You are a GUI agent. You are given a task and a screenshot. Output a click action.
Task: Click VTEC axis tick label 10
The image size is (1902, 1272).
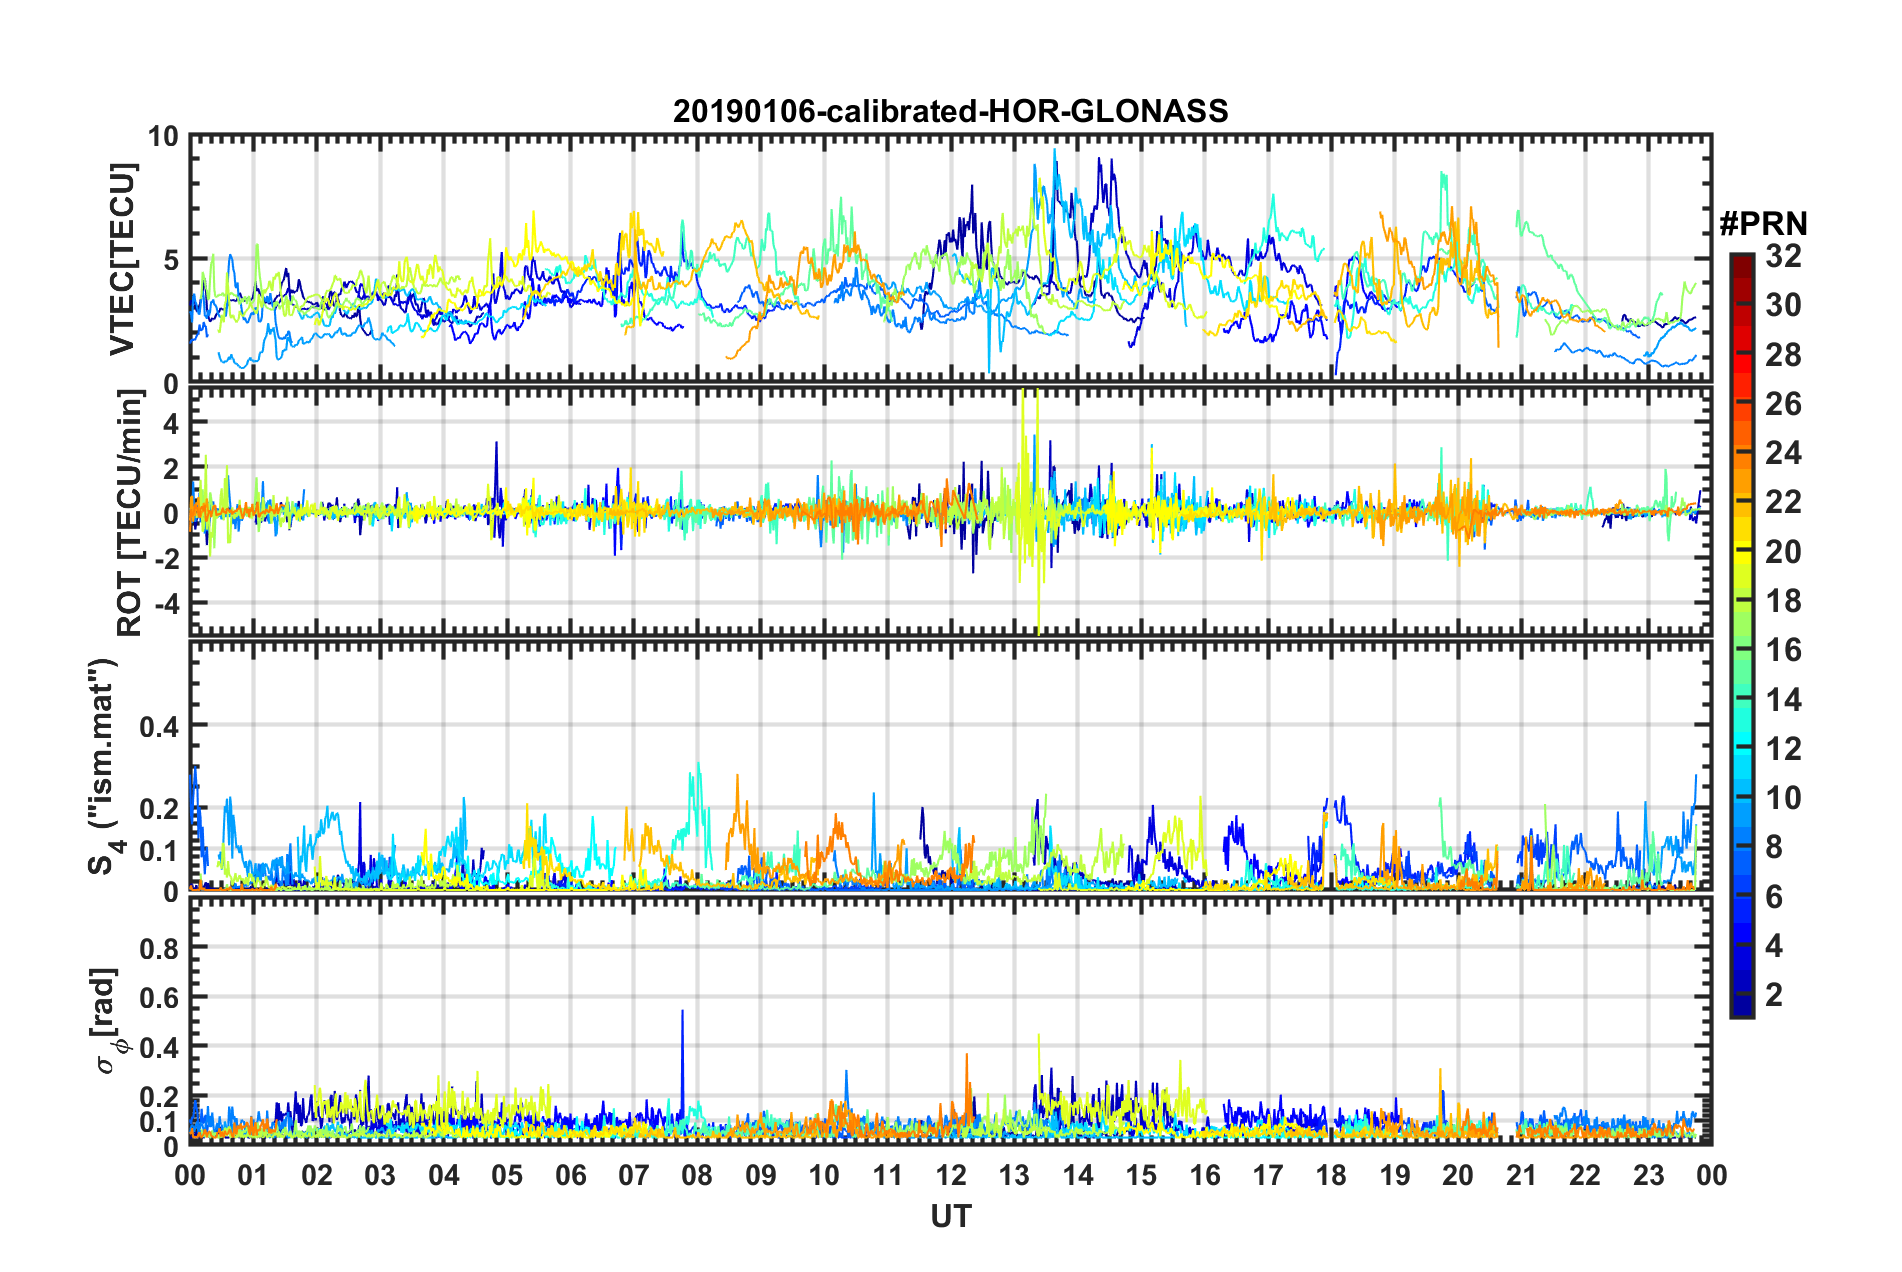click(x=163, y=136)
